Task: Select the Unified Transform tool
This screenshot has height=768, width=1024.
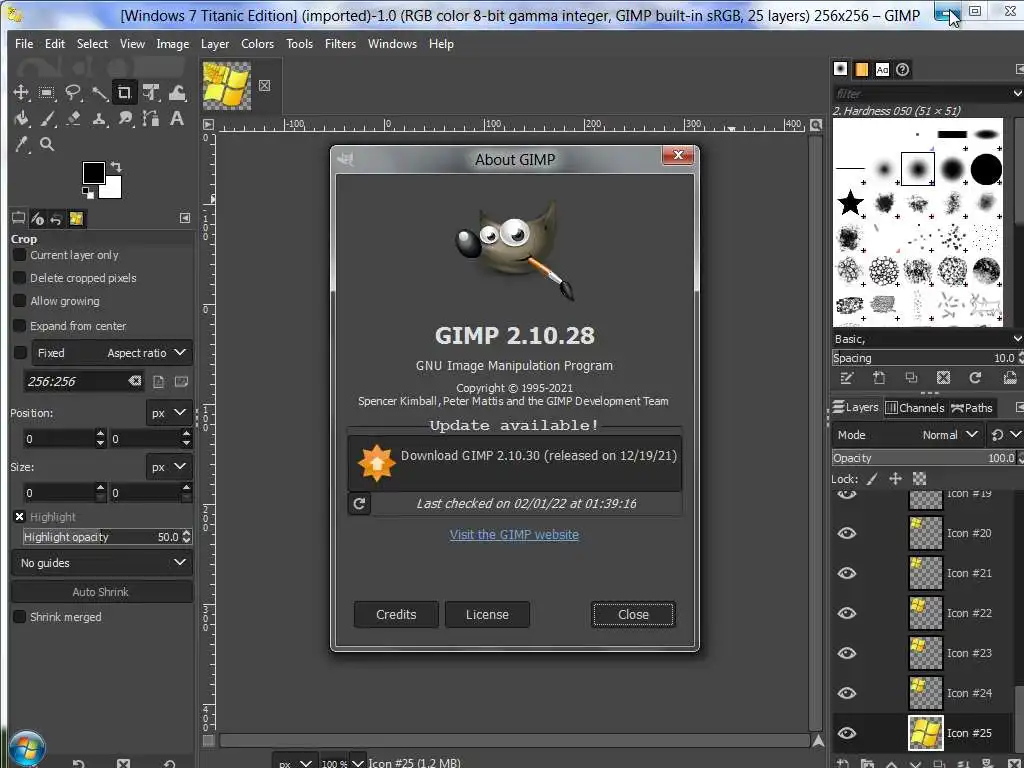Action: pos(151,92)
